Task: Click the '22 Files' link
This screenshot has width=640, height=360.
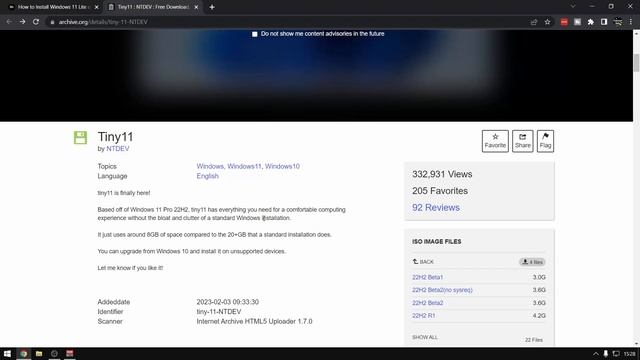Action: point(534,340)
